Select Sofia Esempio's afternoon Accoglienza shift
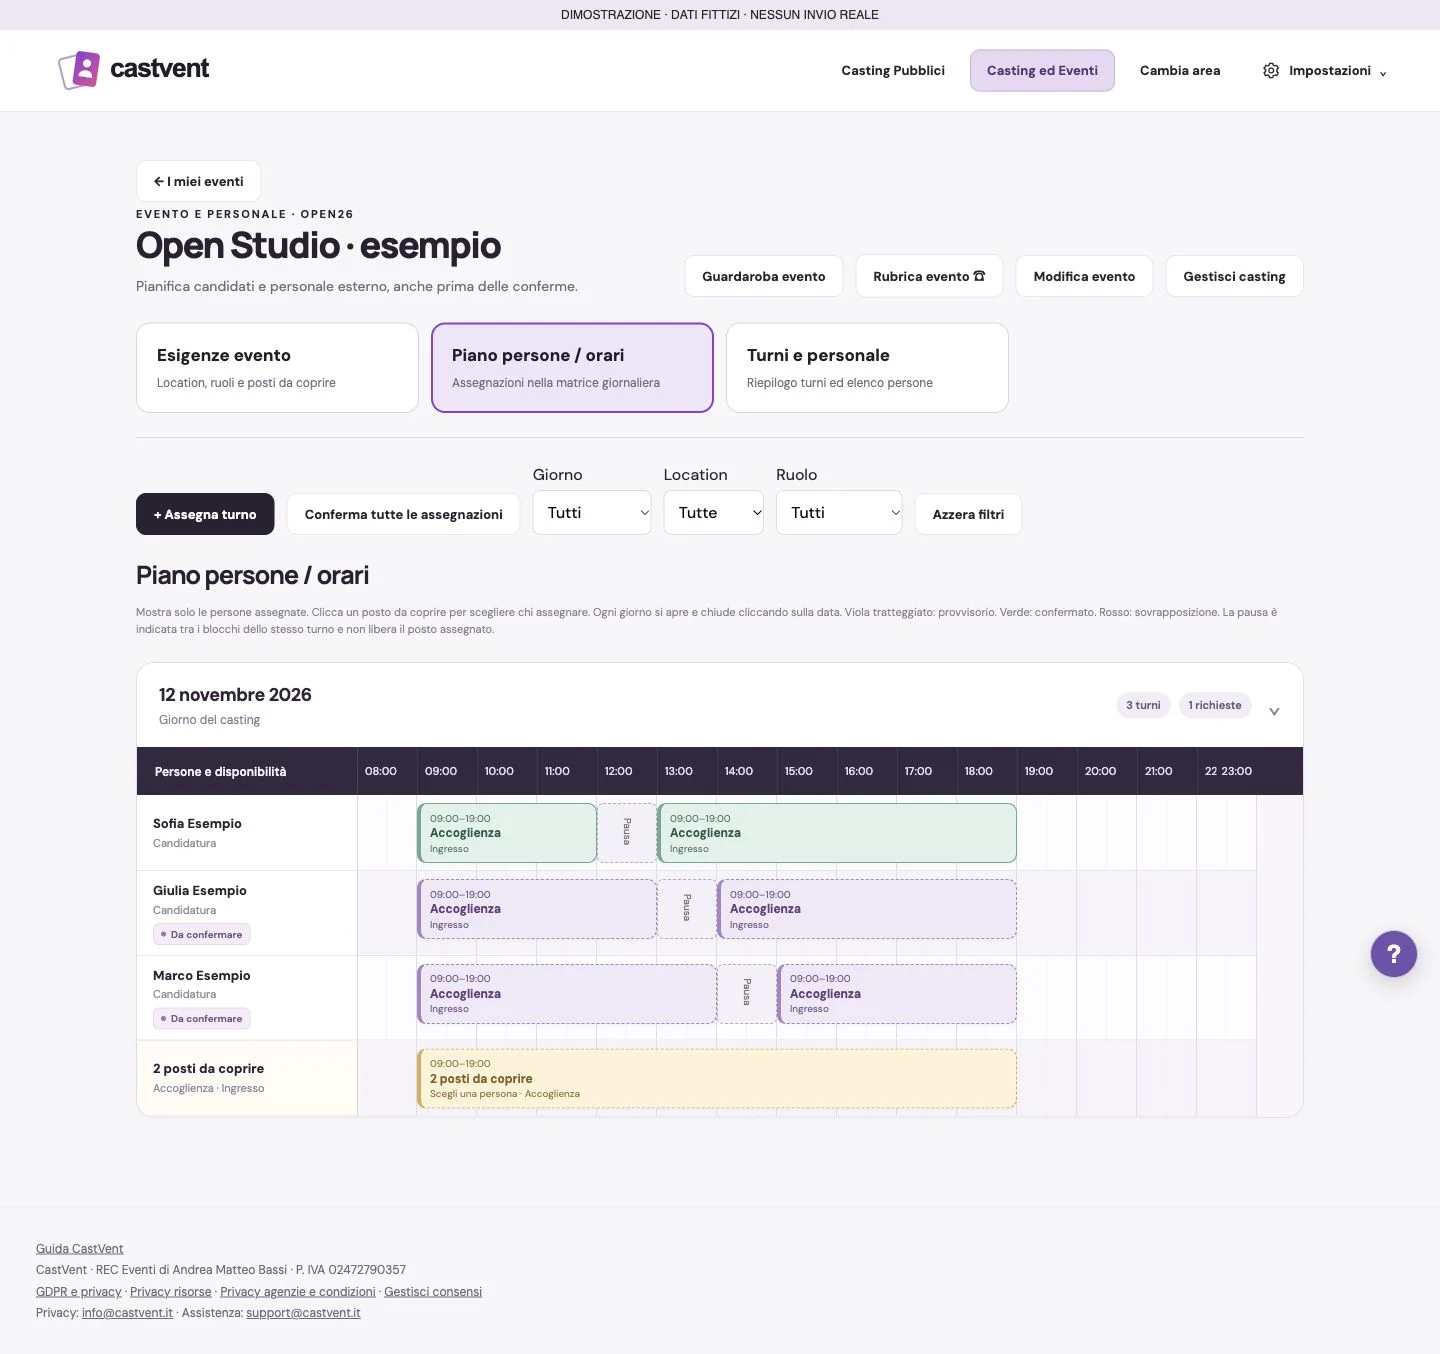This screenshot has width=1440, height=1354. (837, 833)
